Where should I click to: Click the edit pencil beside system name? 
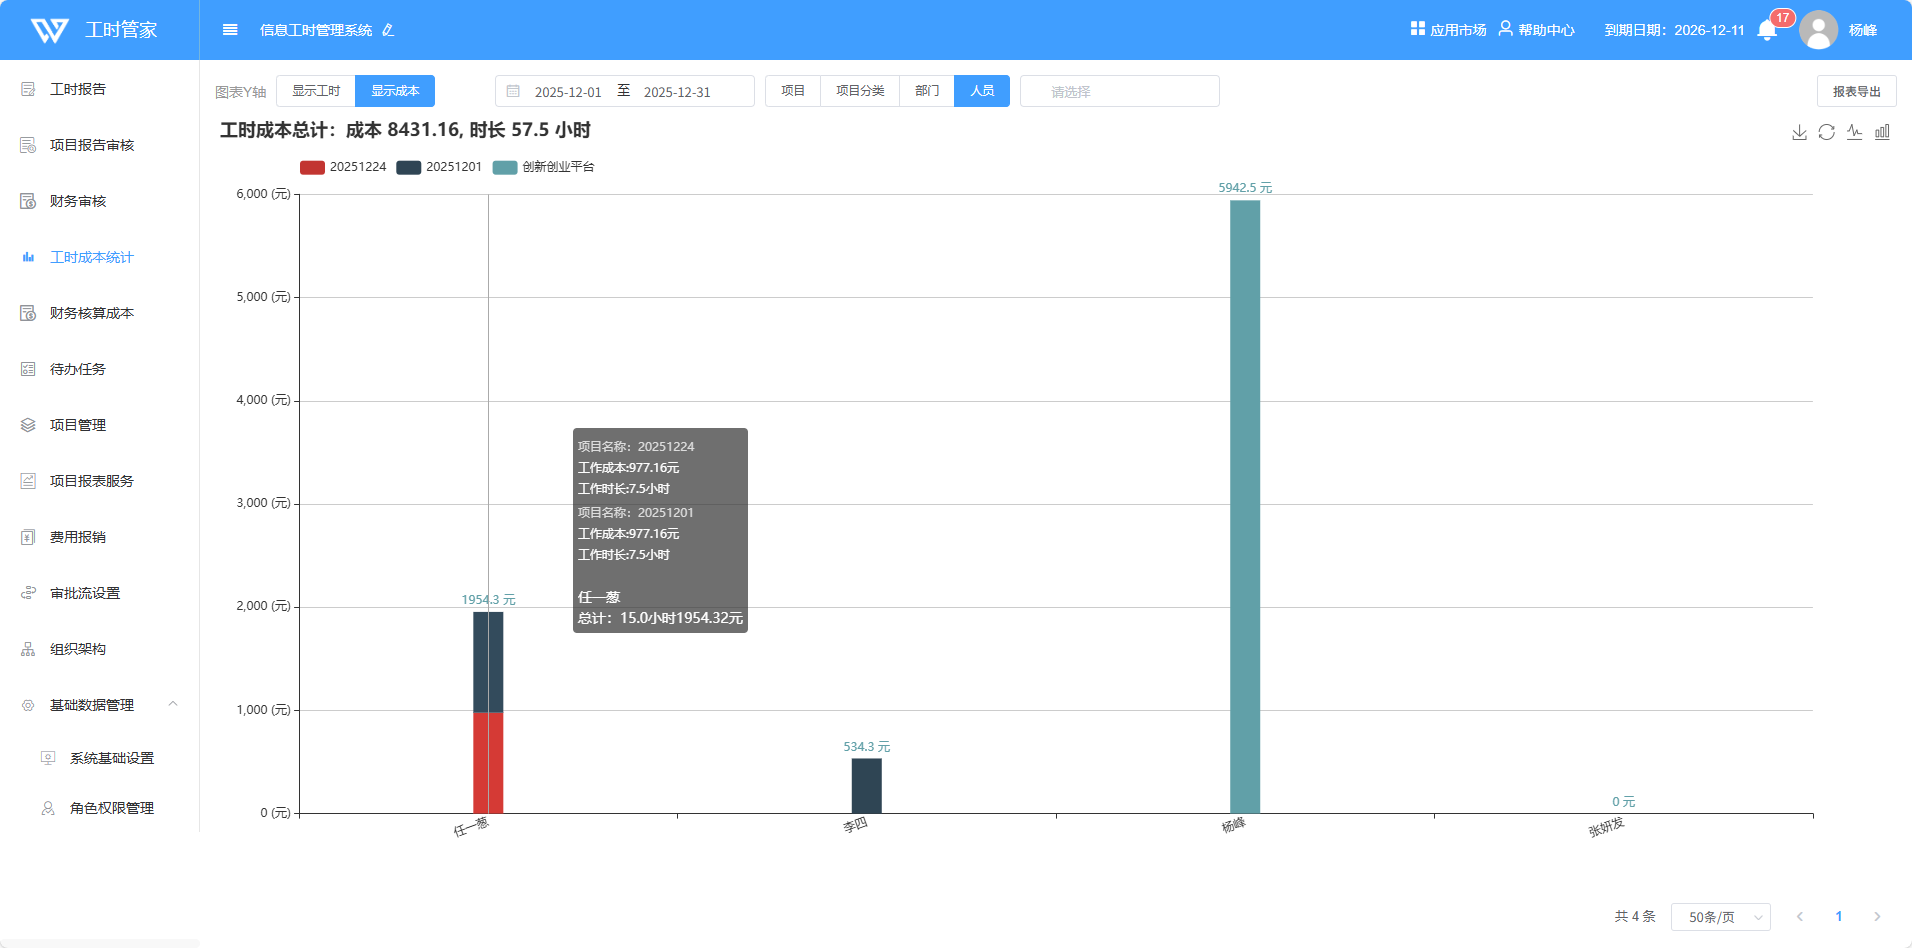[x=388, y=30]
